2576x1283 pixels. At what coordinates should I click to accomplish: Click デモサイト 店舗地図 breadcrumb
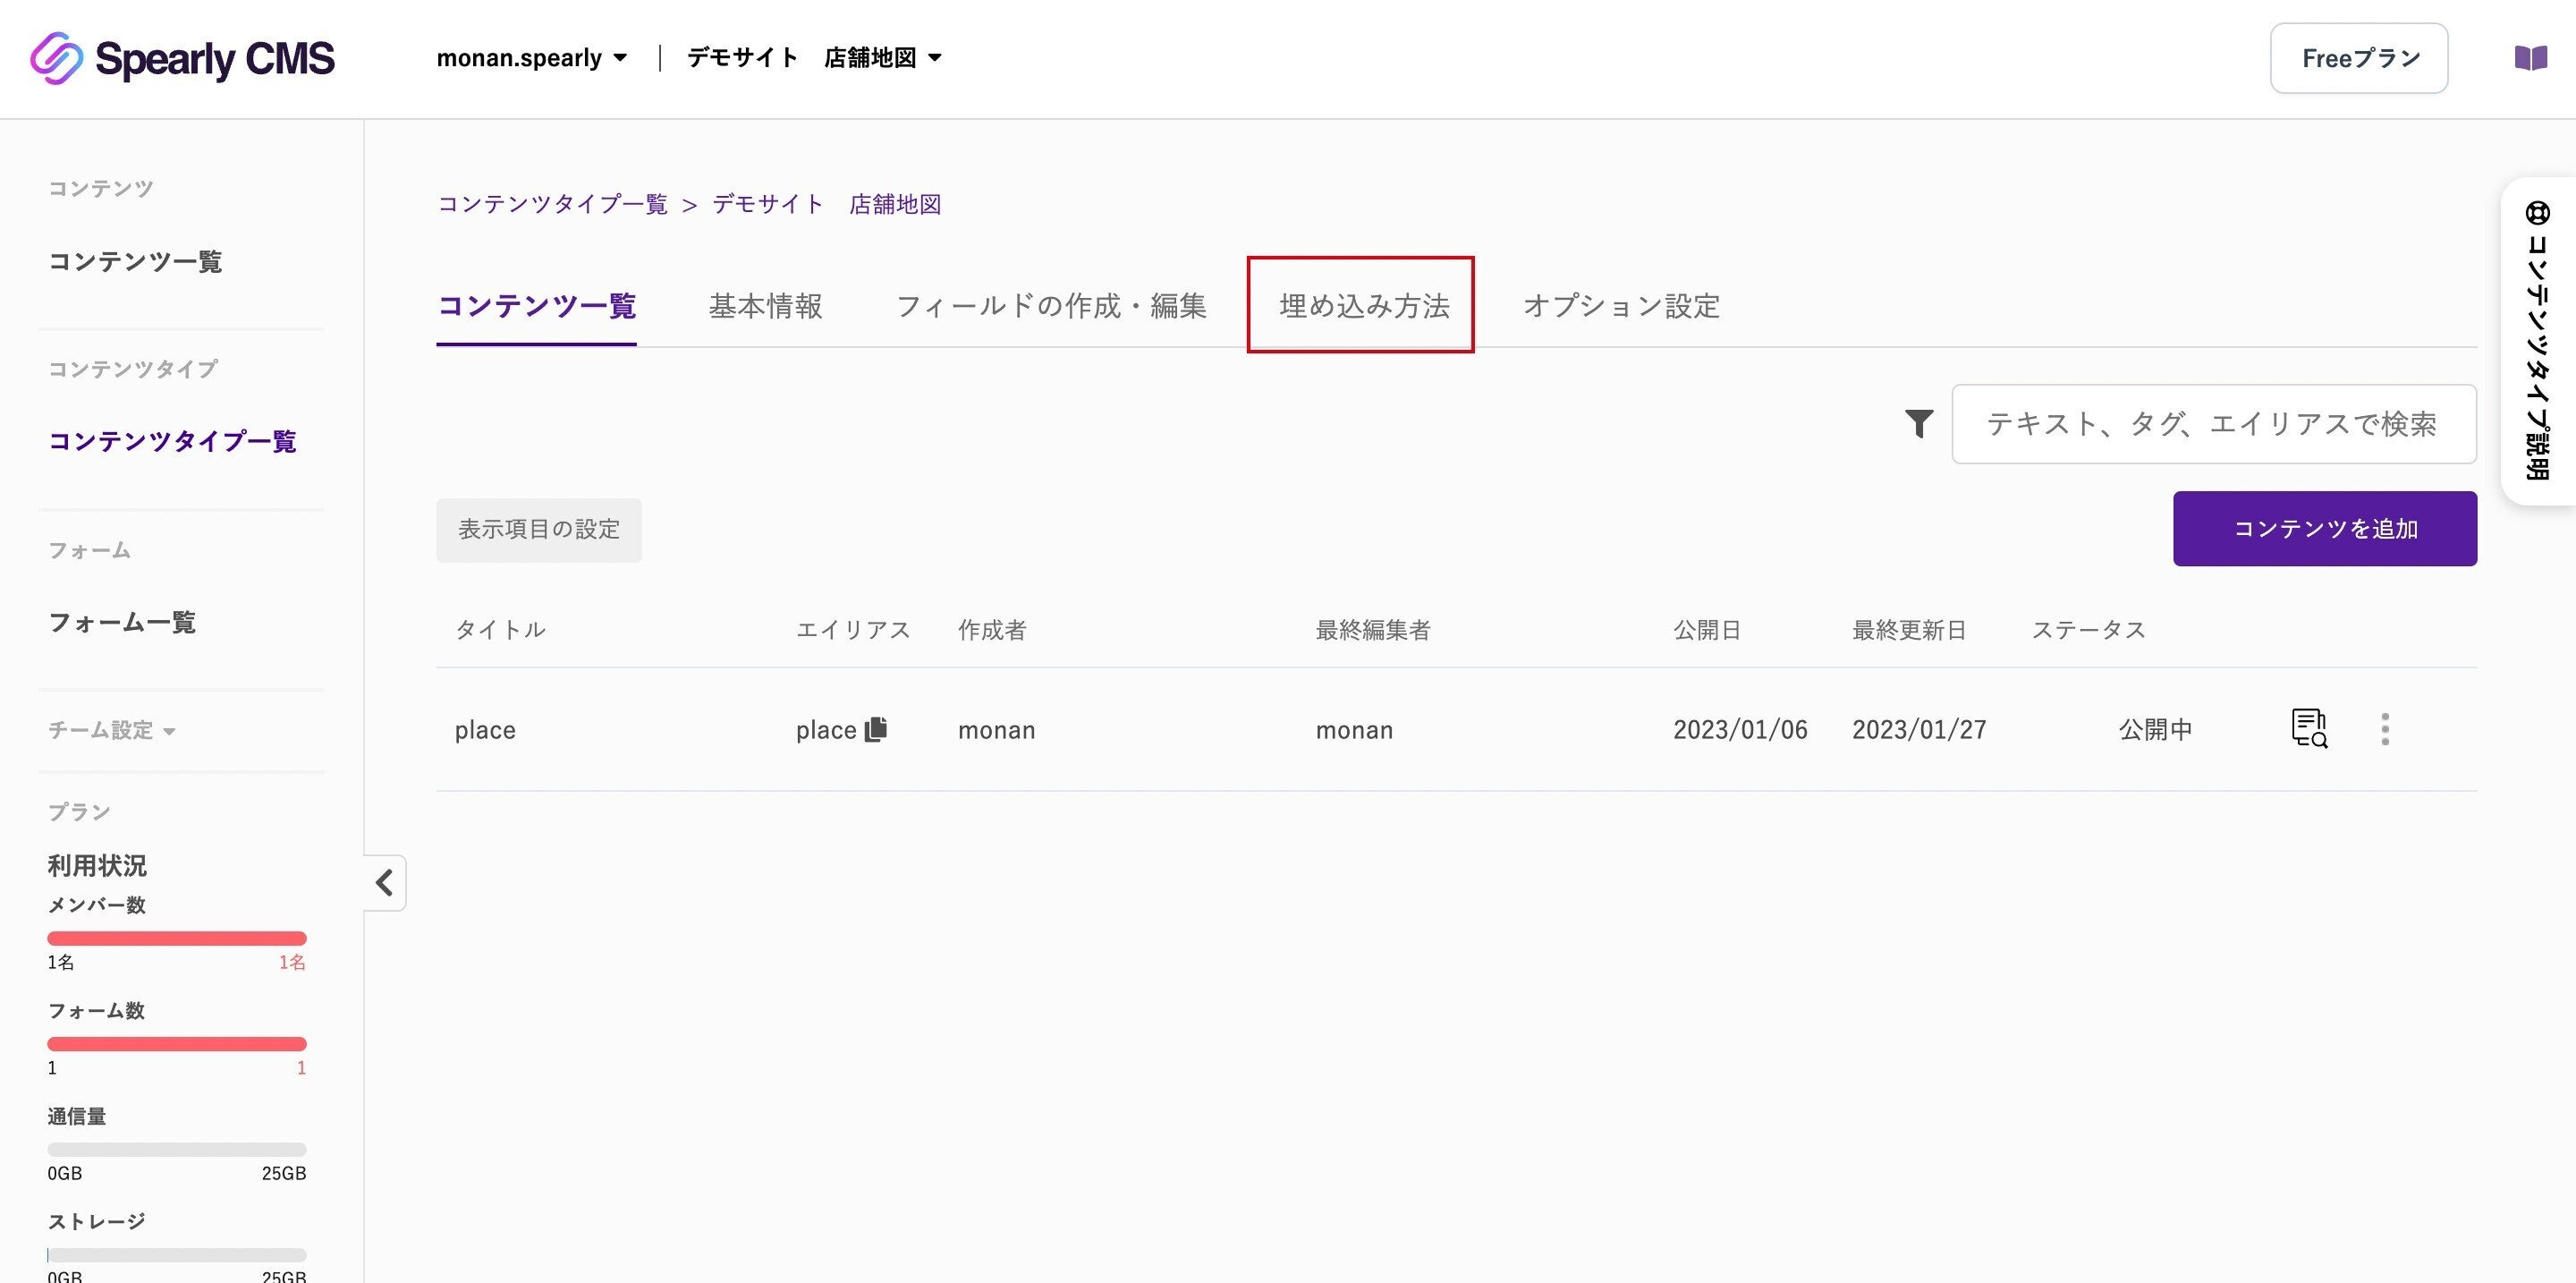click(x=827, y=204)
